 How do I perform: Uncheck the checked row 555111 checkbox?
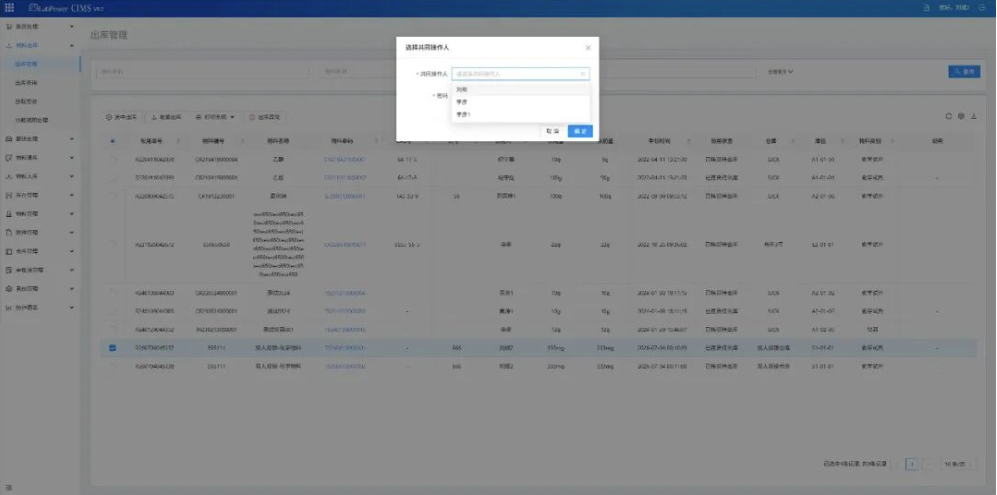(113, 348)
